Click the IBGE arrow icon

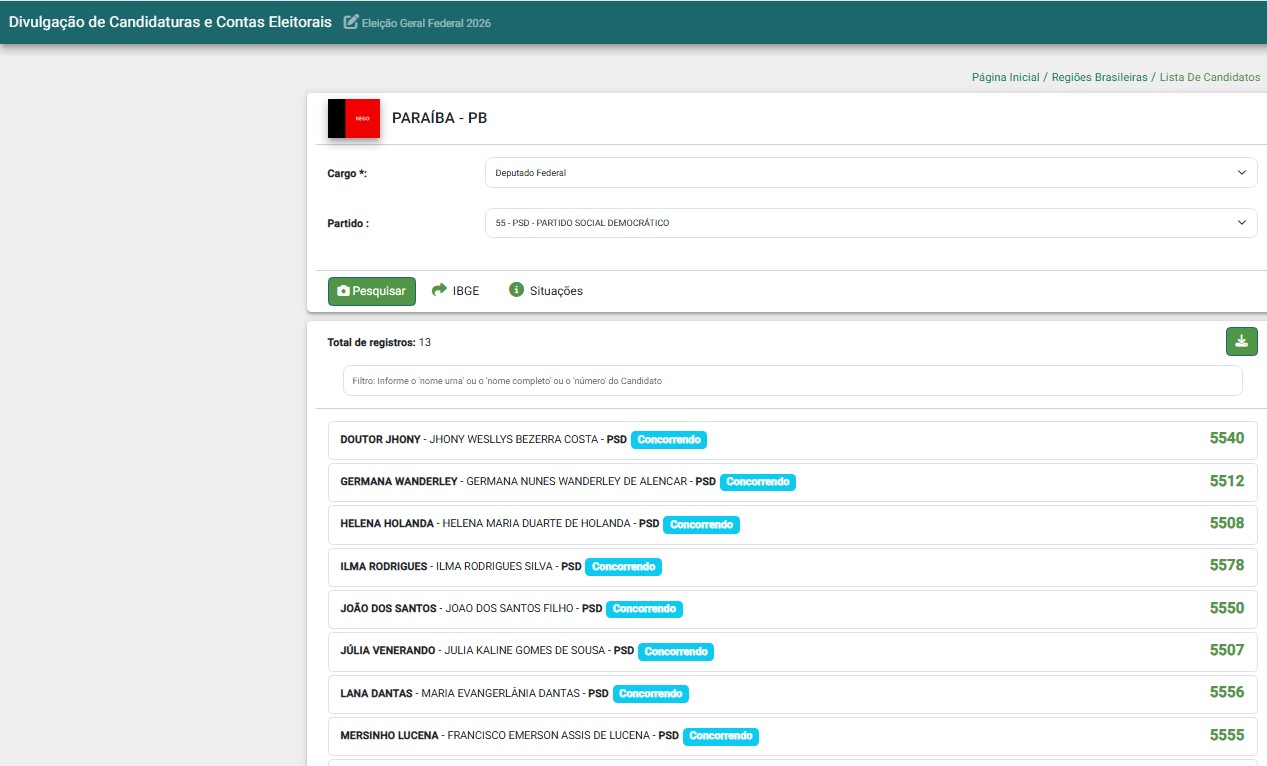point(439,290)
